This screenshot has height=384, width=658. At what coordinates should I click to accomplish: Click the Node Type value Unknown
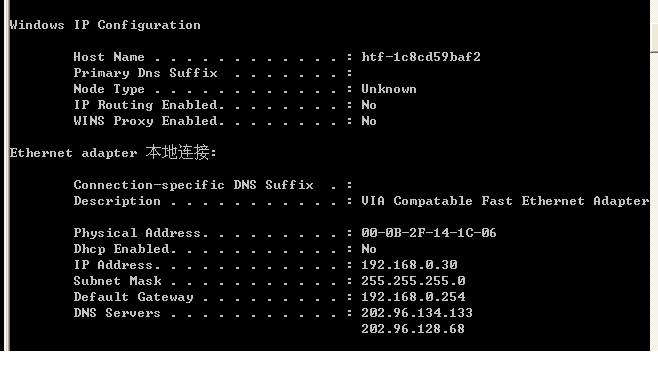coord(389,89)
